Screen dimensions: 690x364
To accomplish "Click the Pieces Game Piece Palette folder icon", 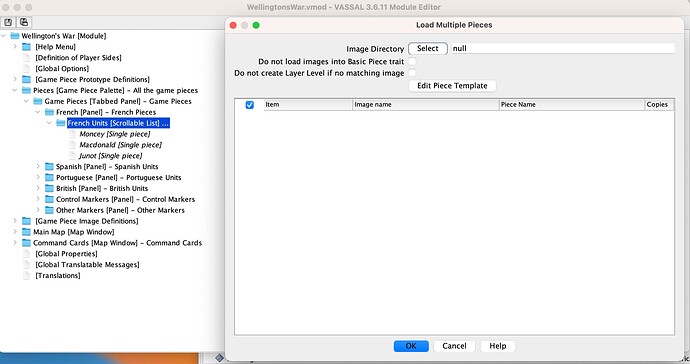I will (26, 90).
